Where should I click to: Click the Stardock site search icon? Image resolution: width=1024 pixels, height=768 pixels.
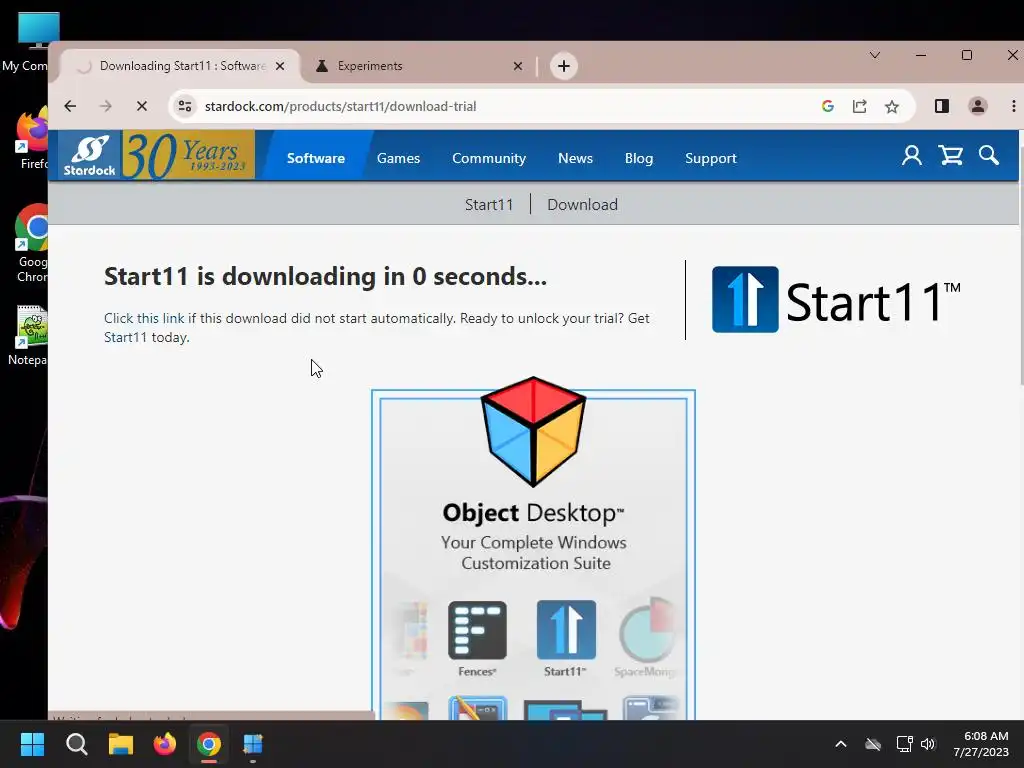pyautogui.click(x=989, y=155)
